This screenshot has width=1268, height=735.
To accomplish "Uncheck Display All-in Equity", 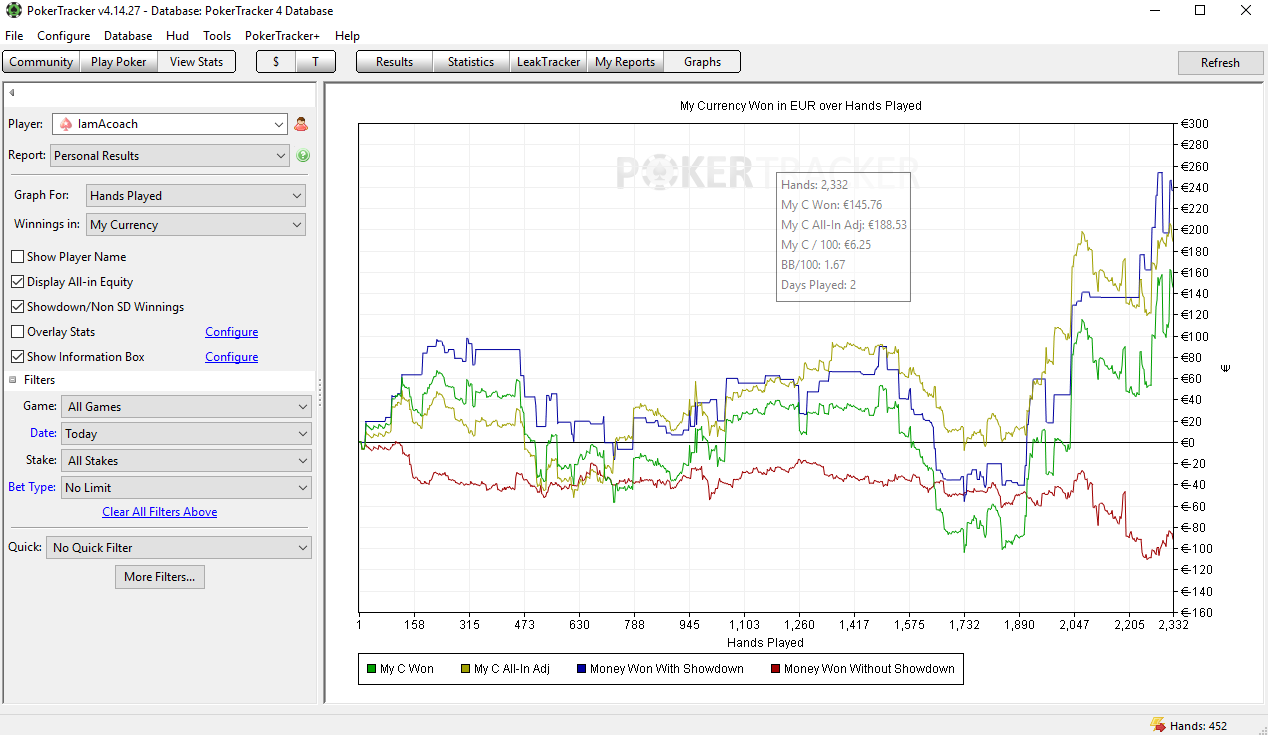I will [x=18, y=282].
